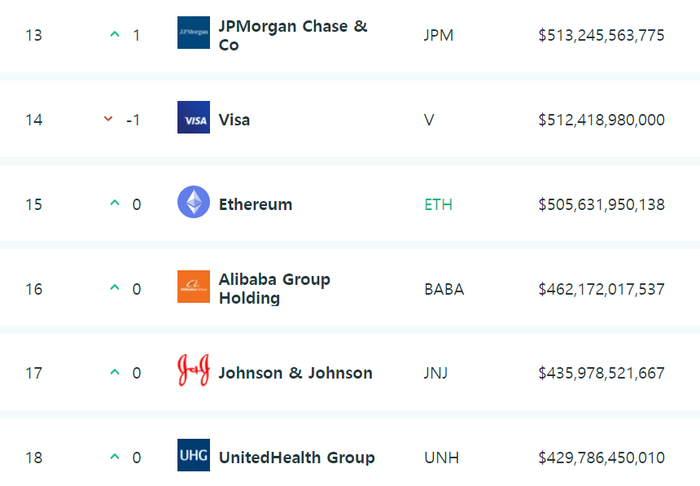
Task: Click the UHG UnitedHealth logo
Action: 193,455
